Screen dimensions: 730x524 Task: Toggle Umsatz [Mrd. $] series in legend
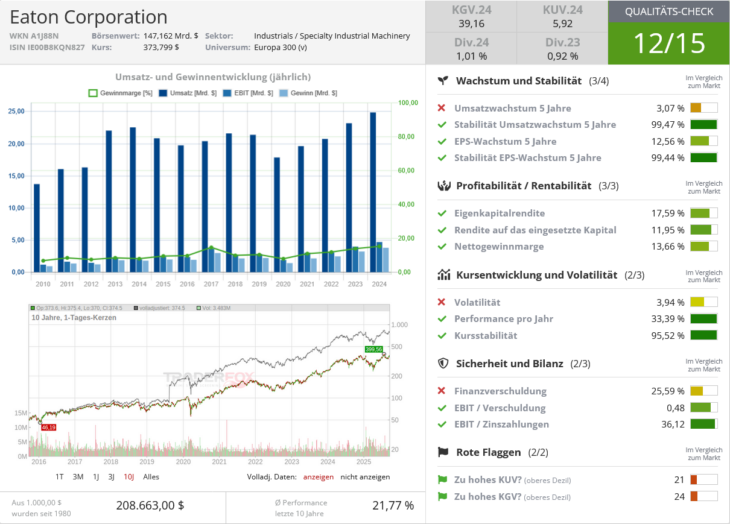click(188, 93)
